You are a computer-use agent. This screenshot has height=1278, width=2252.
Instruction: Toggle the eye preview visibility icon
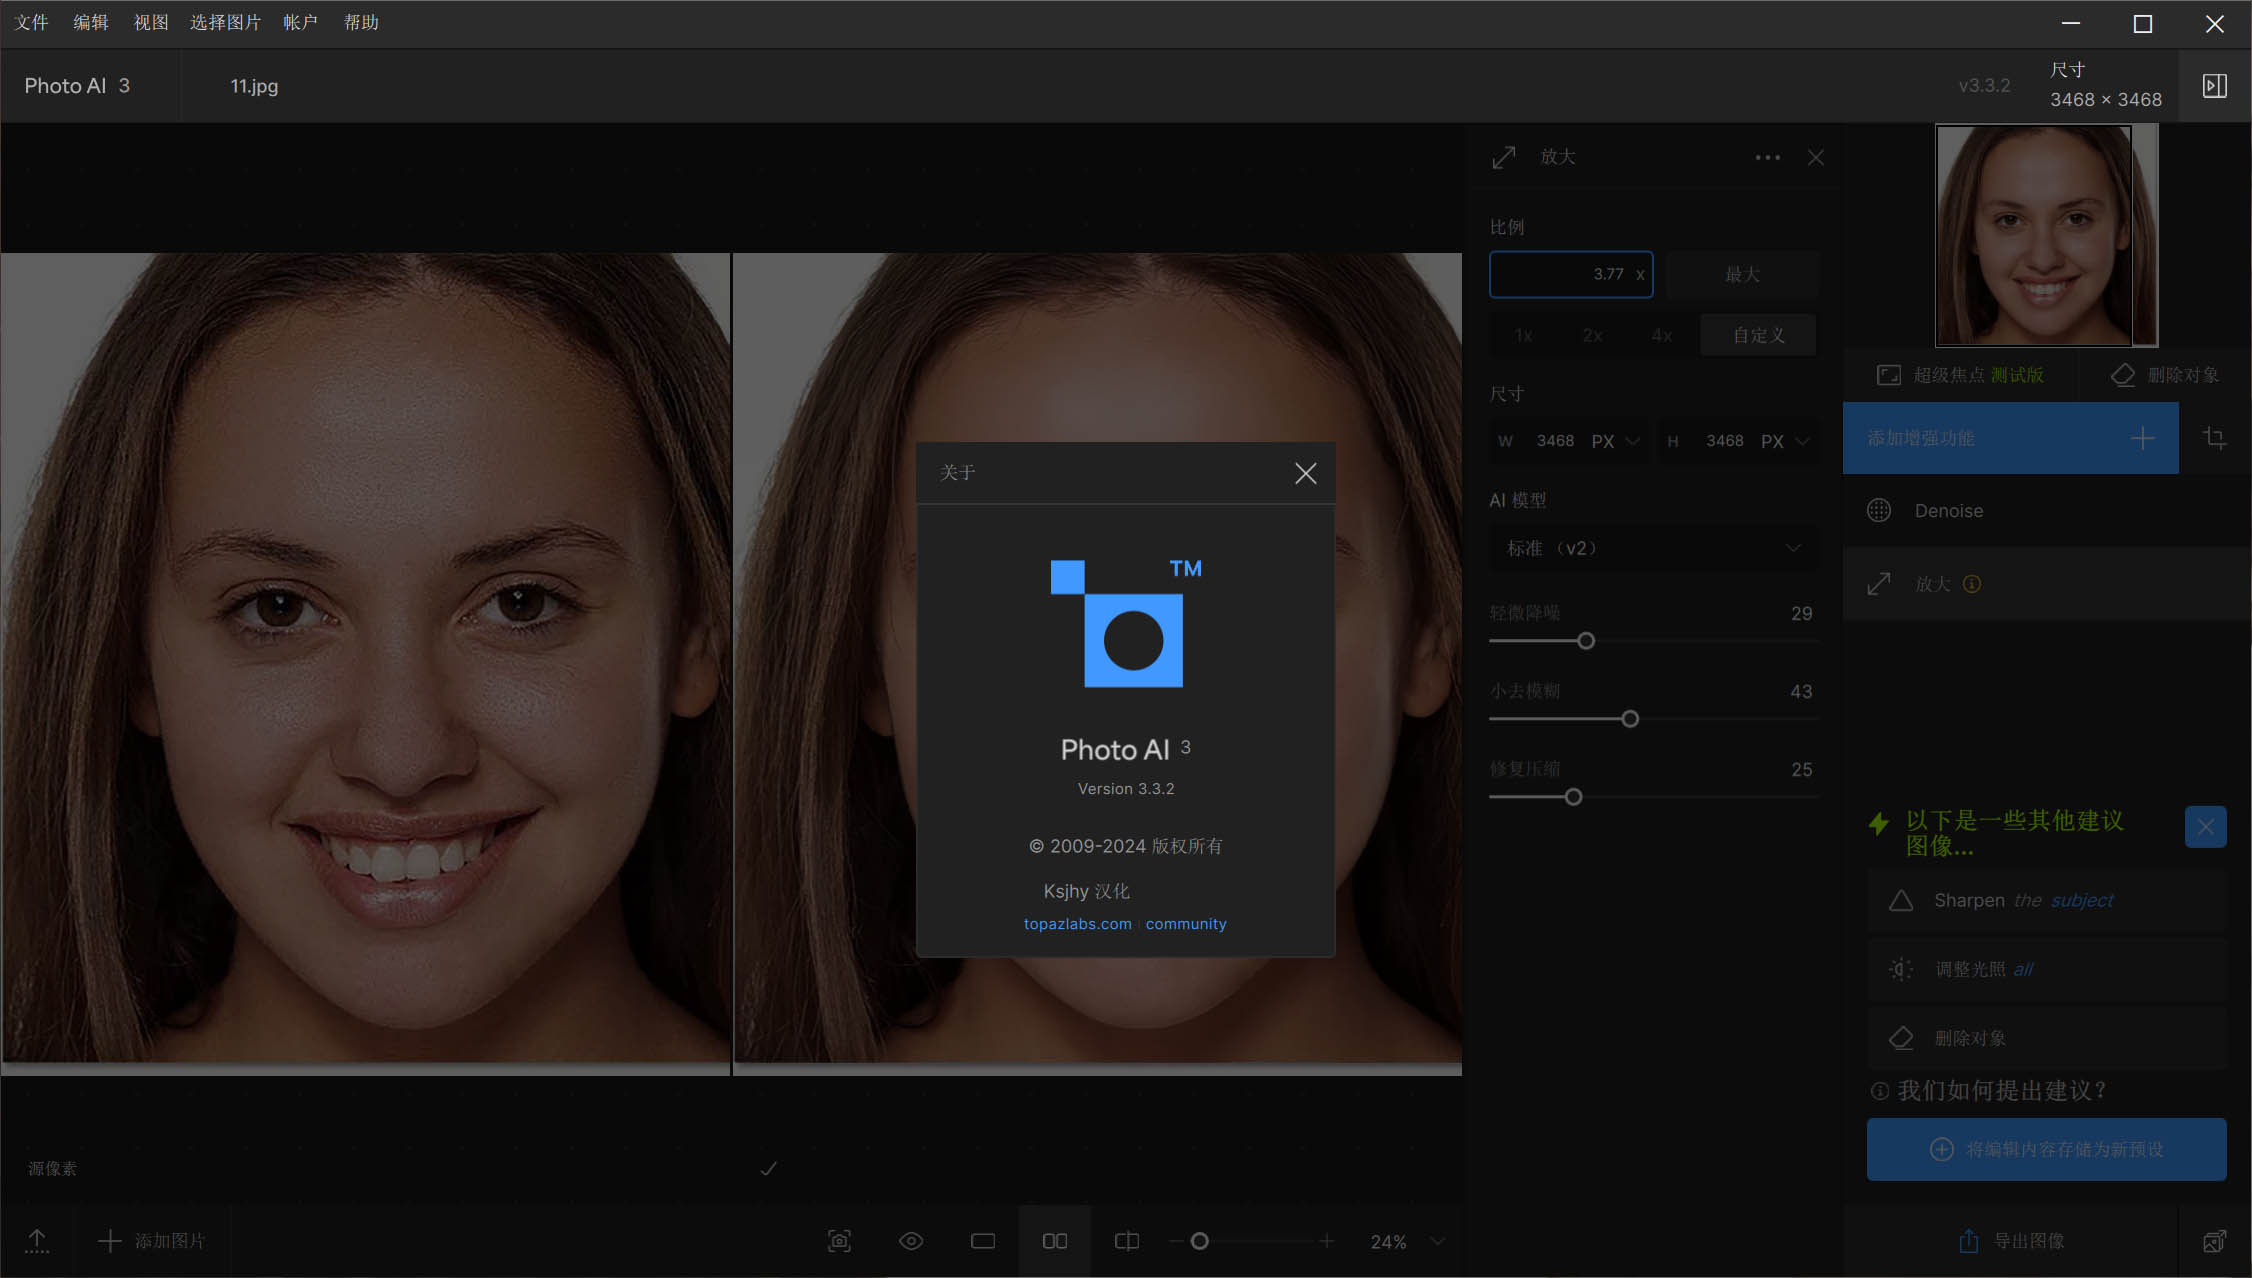pos(911,1241)
